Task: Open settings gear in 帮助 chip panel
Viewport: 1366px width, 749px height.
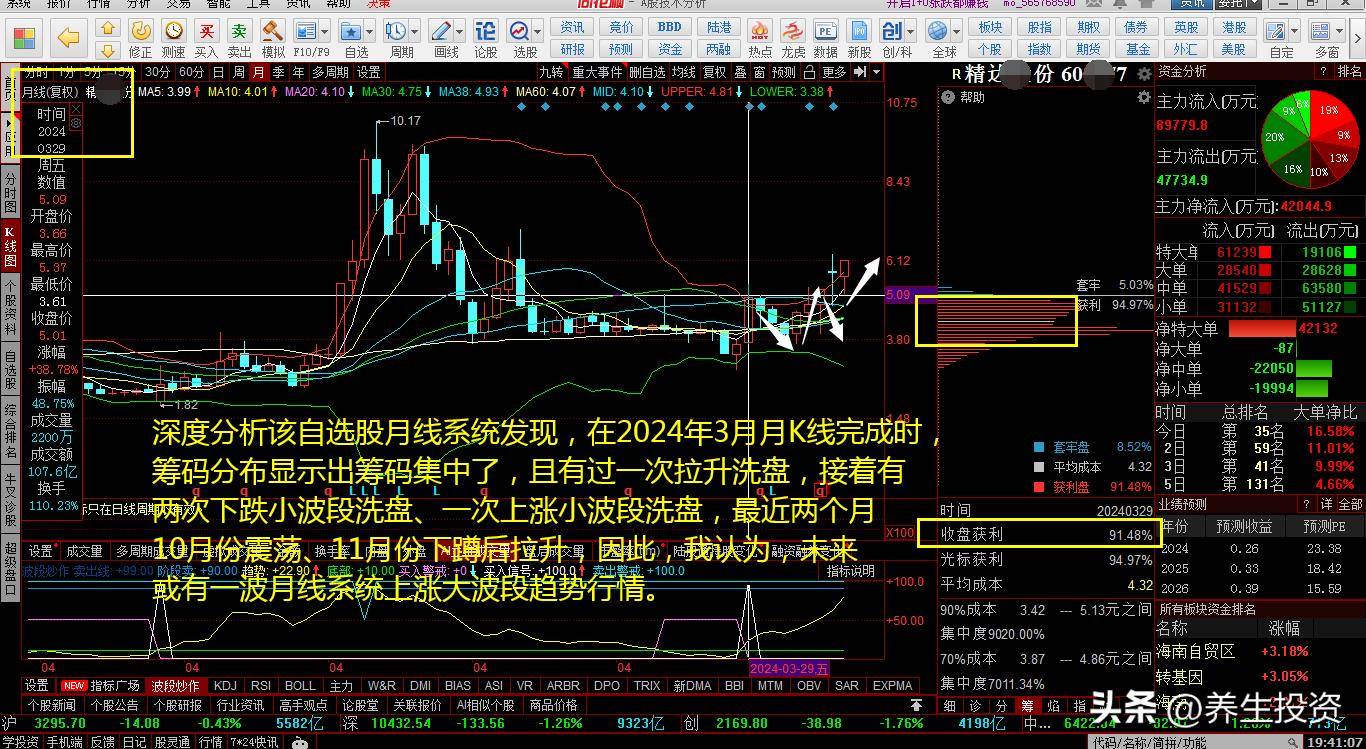Action: tap(1144, 98)
